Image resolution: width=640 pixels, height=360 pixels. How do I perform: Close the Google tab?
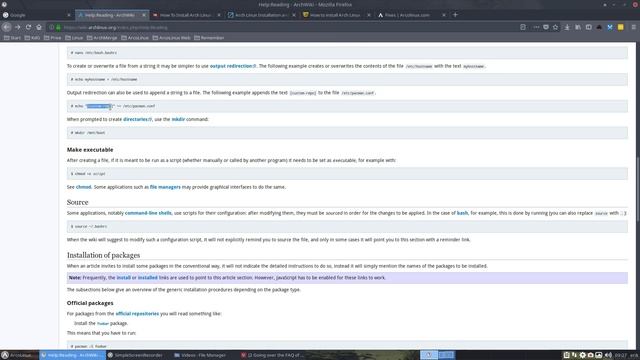[69, 15]
